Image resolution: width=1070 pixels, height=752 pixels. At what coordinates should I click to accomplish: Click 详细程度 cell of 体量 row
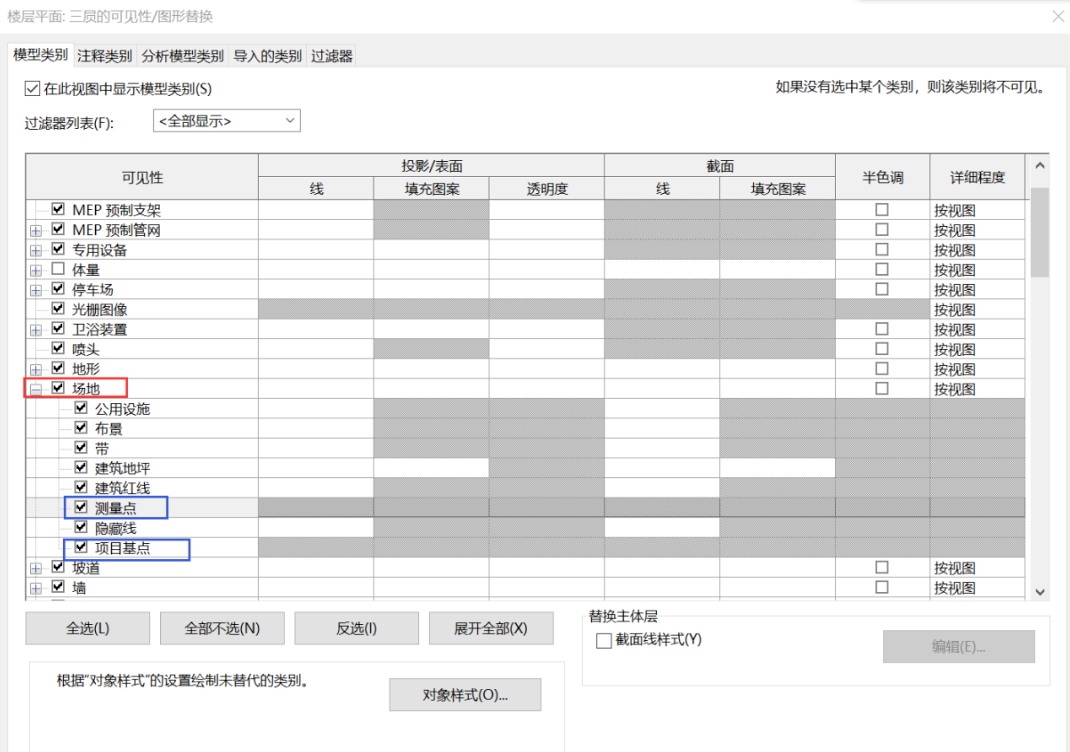click(x=977, y=270)
